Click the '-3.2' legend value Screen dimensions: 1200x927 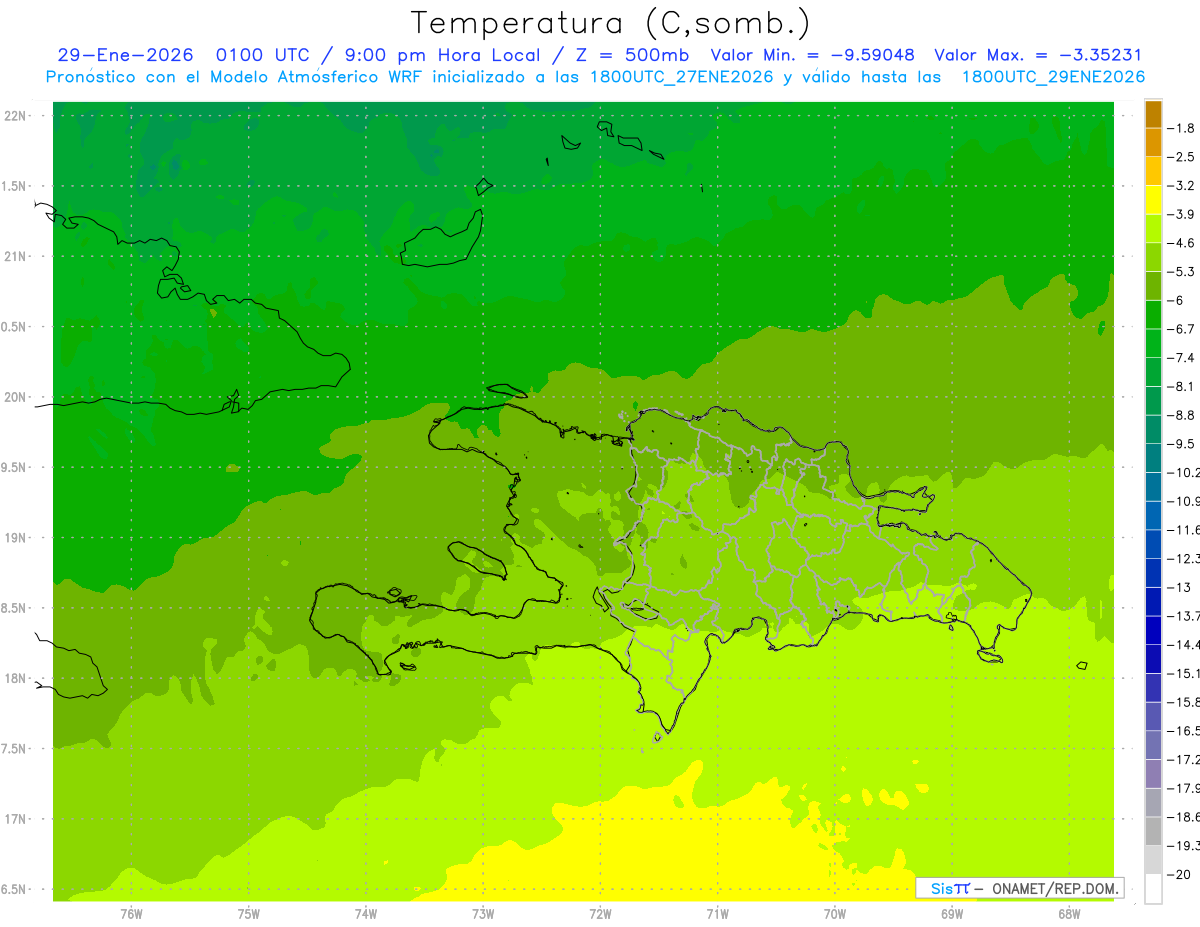click(x=1182, y=185)
